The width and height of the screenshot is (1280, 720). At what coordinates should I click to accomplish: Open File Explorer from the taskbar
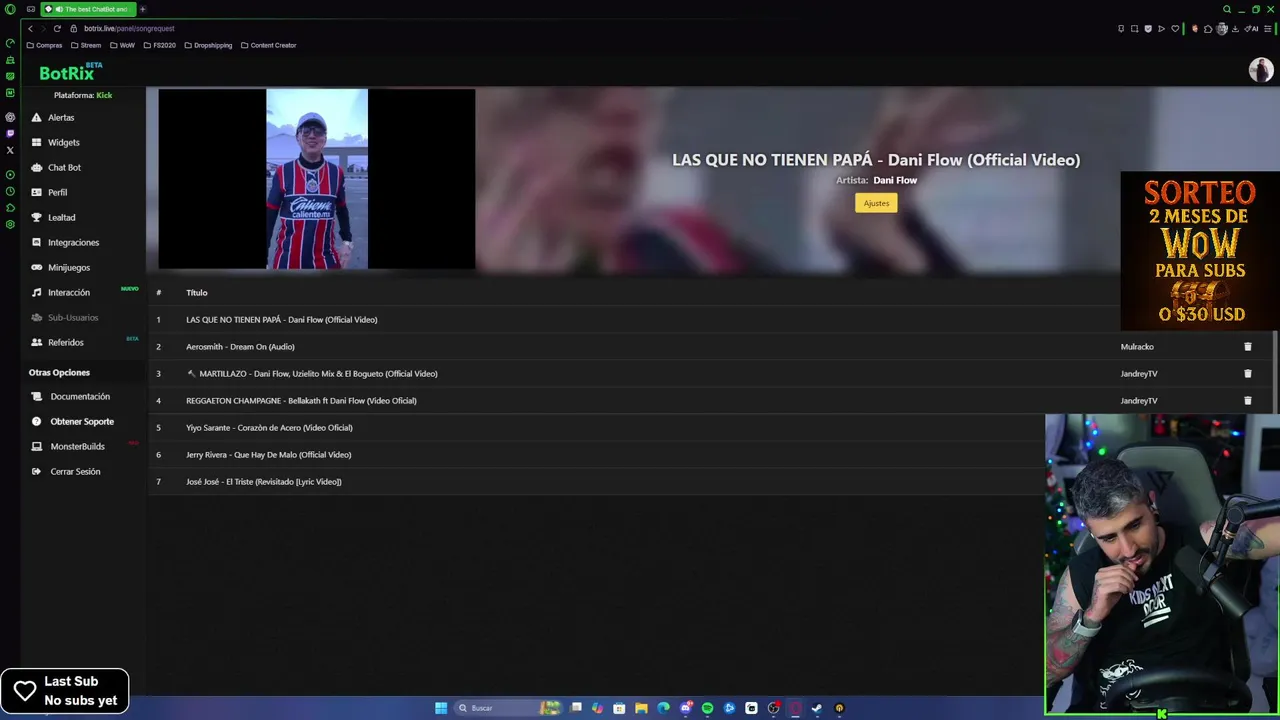(641, 708)
